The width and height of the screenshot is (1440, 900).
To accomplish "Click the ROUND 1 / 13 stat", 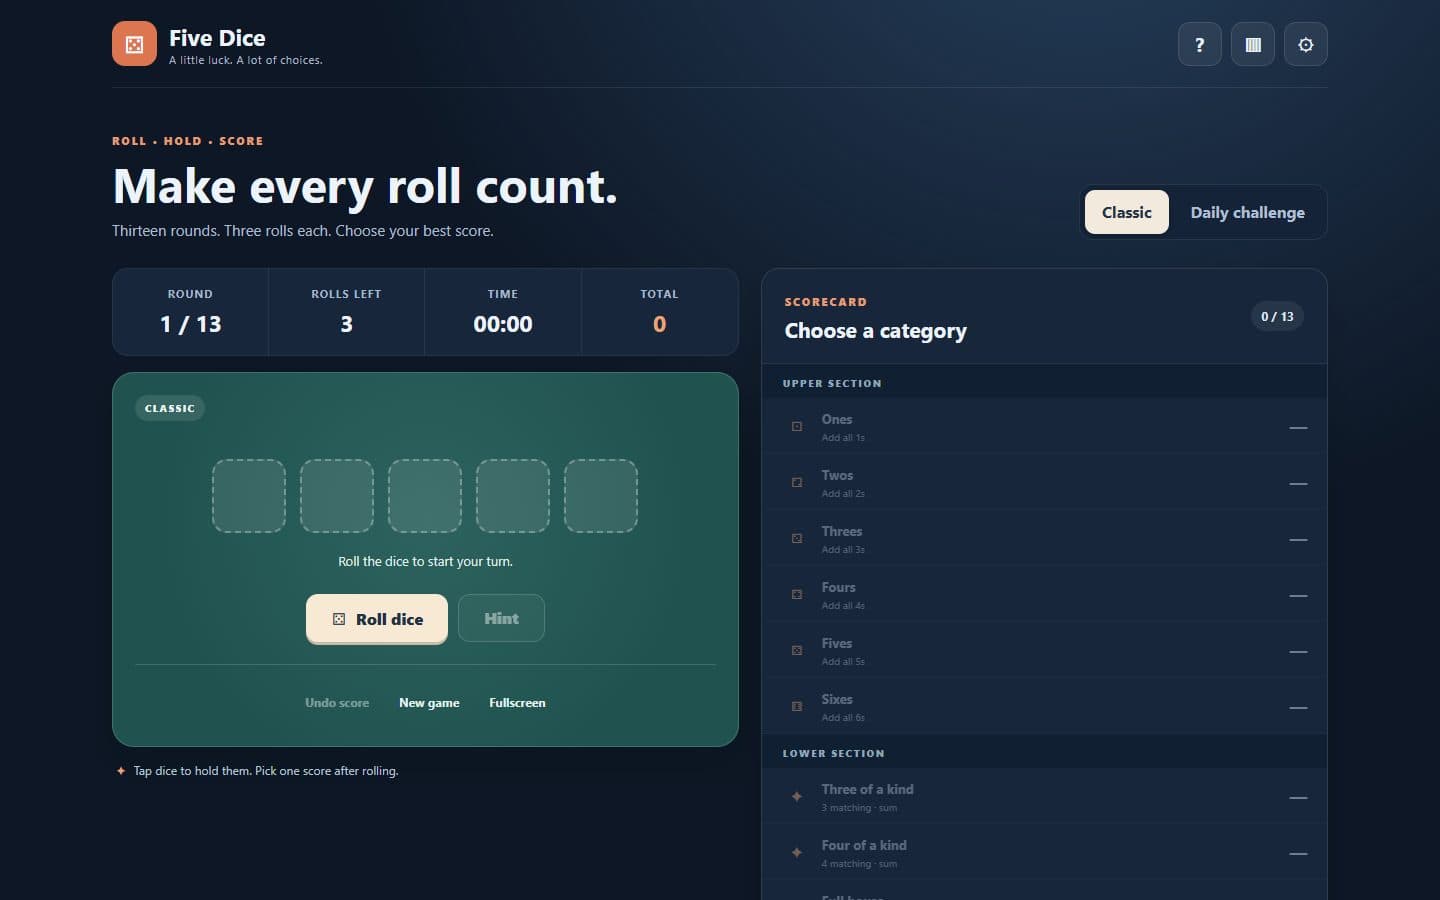I will [x=190, y=312].
